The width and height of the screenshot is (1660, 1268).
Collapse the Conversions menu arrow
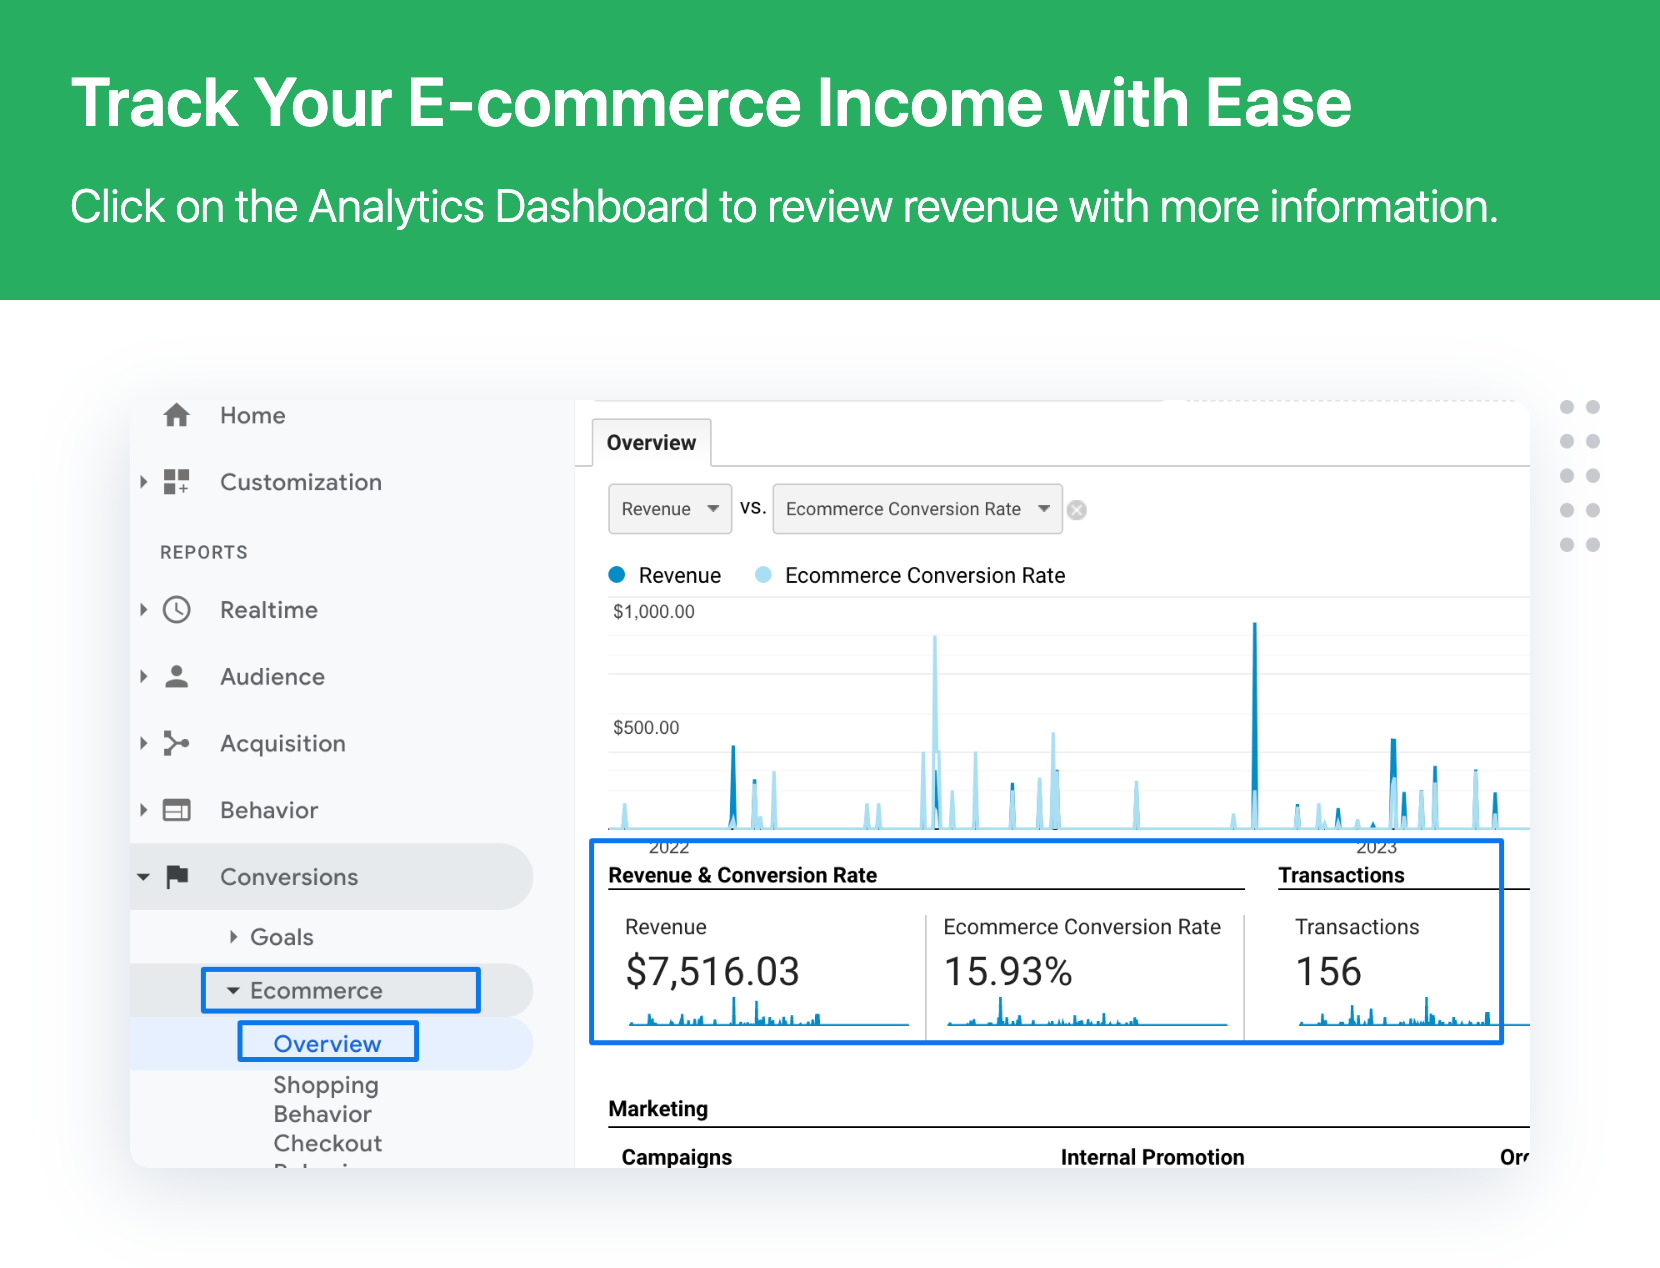pos(144,877)
